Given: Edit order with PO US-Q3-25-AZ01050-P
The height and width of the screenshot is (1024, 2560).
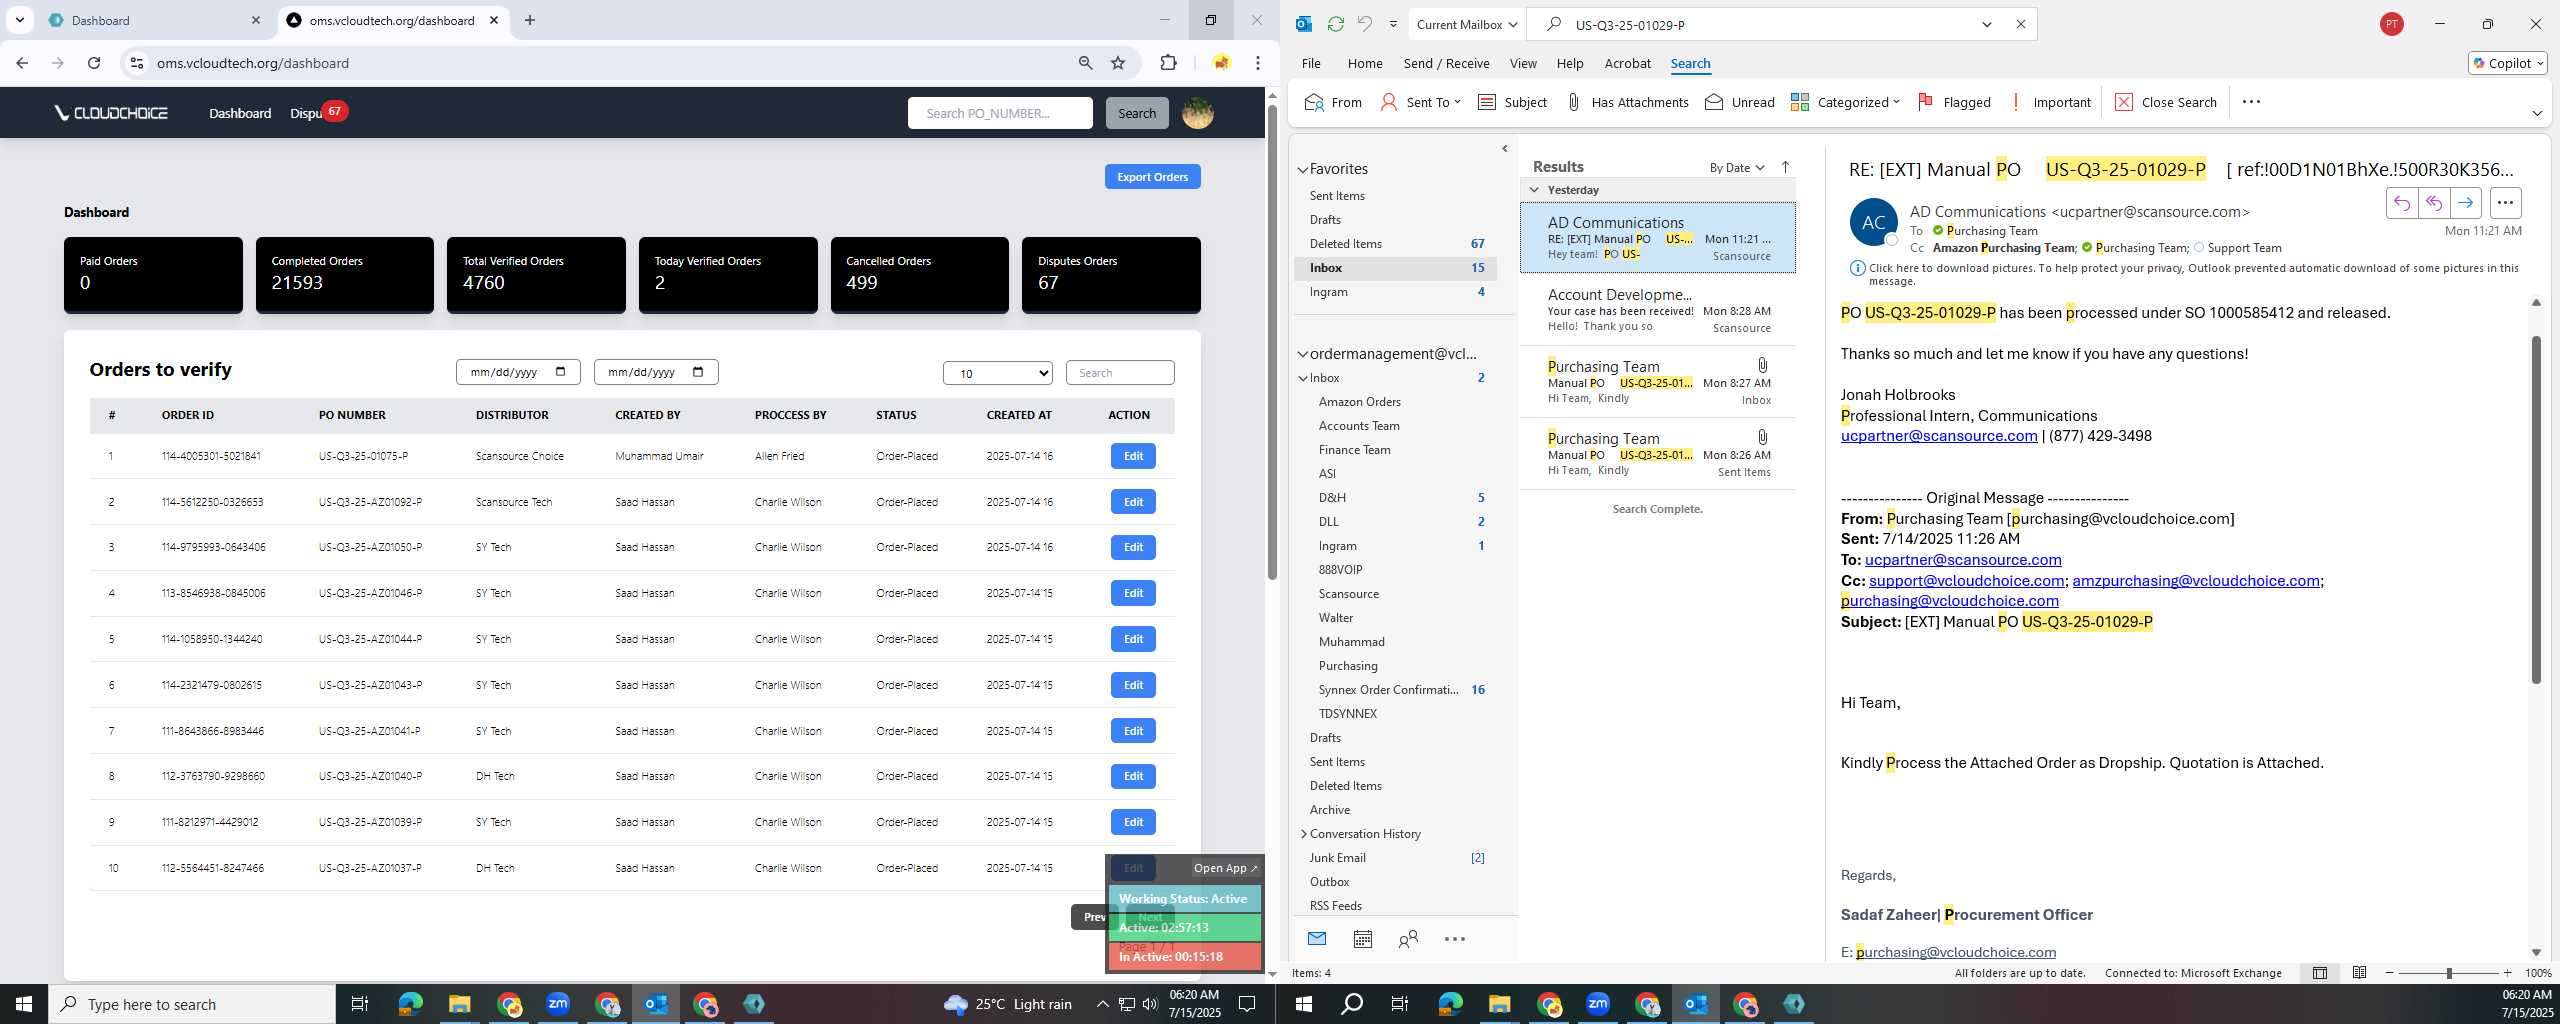Looking at the screenshot, I should tap(1133, 547).
